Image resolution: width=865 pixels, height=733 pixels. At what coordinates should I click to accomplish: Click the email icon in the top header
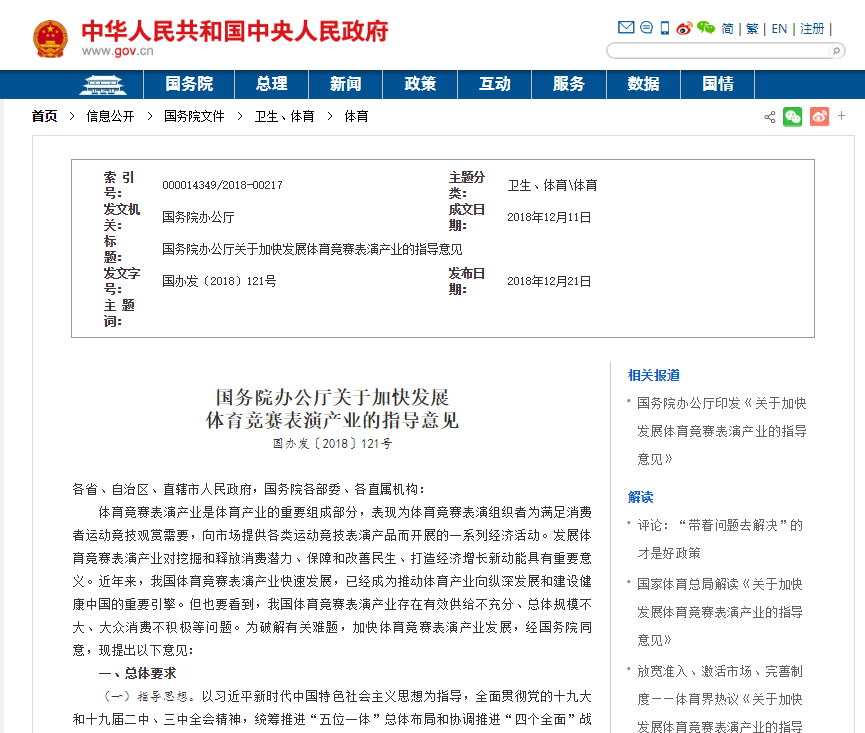(x=625, y=27)
